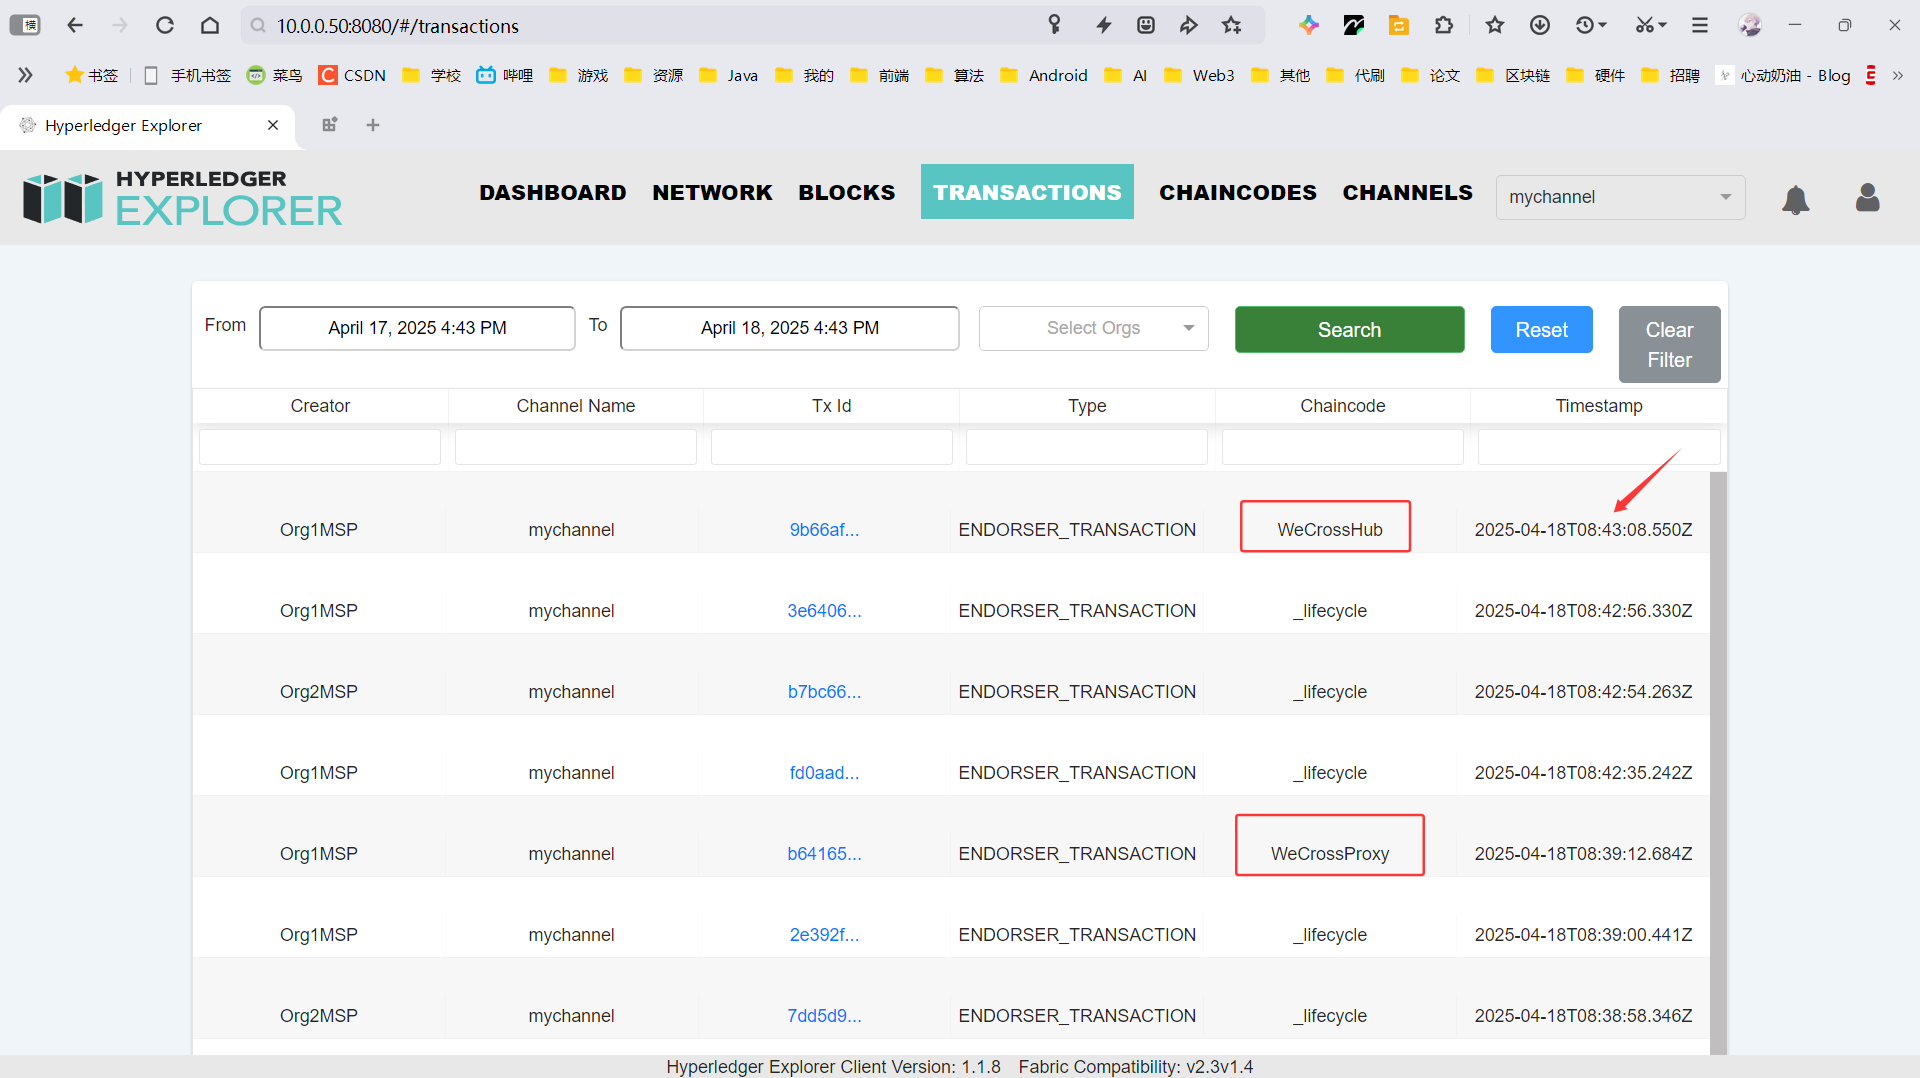
Task: Open transaction 2e392f... details
Action: pos(824,934)
